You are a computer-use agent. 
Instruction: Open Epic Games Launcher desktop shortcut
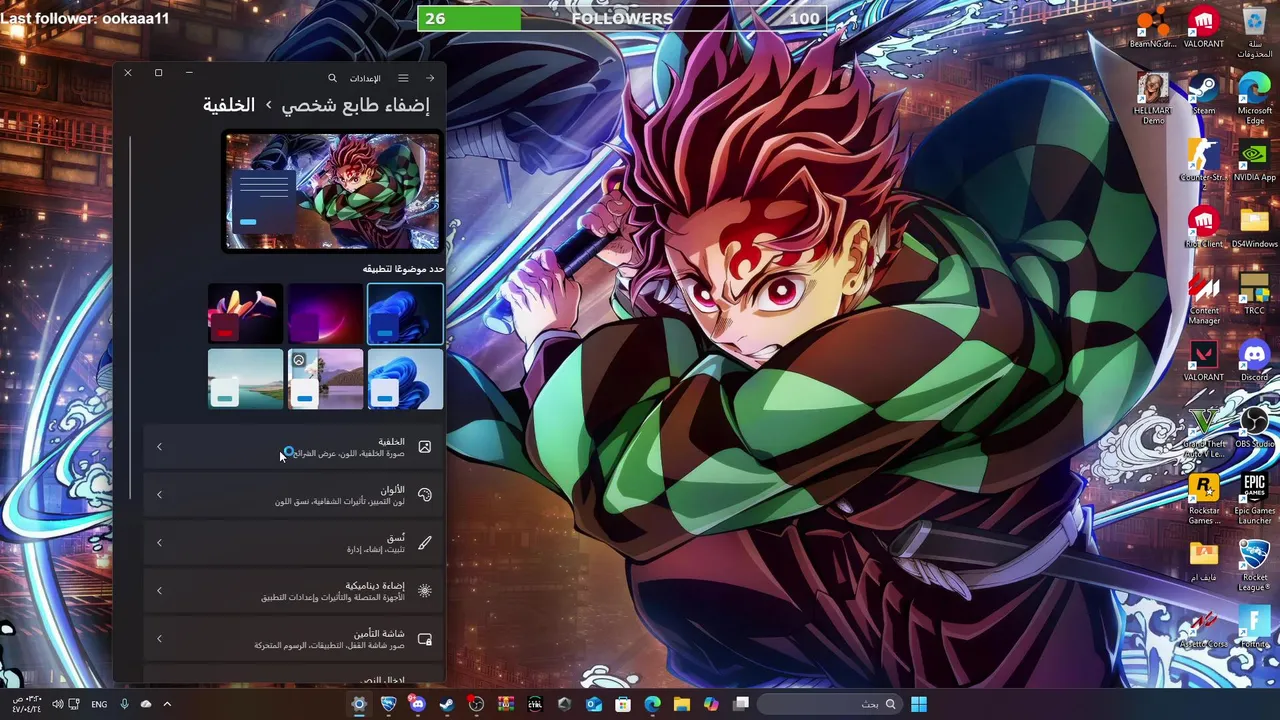pyautogui.click(x=1254, y=499)
